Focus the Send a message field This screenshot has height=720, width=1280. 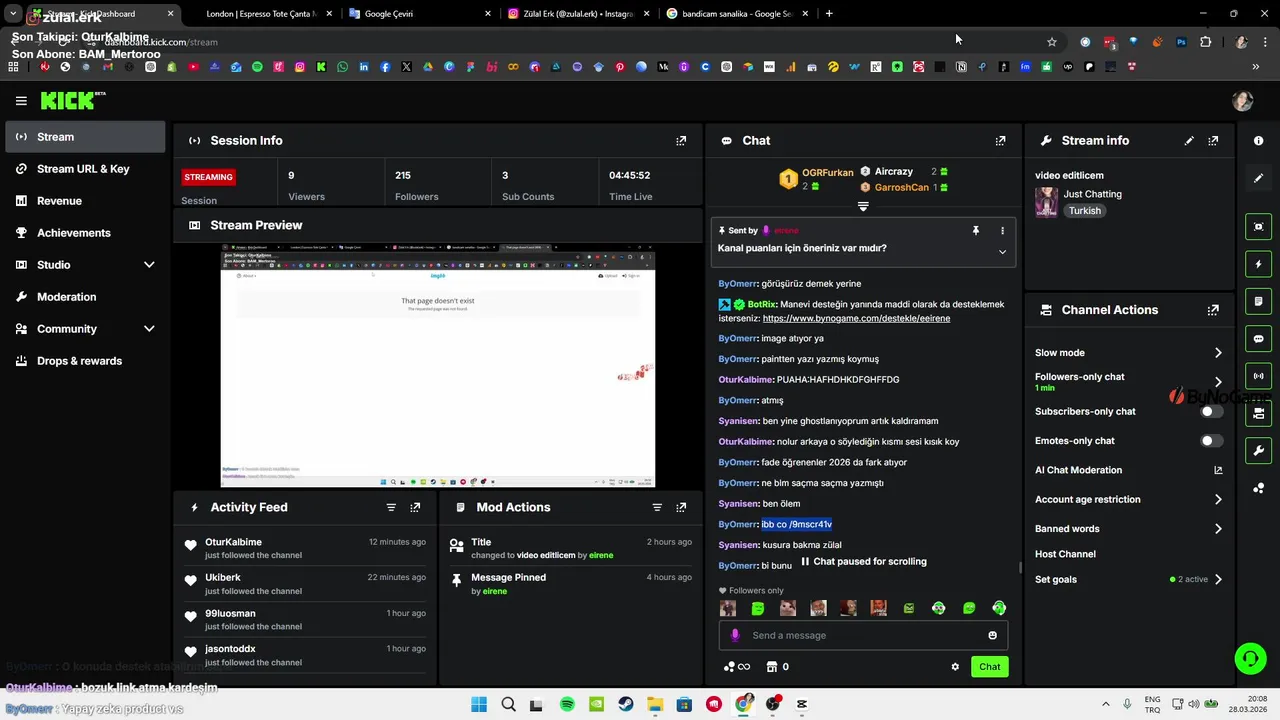(863, 635)
